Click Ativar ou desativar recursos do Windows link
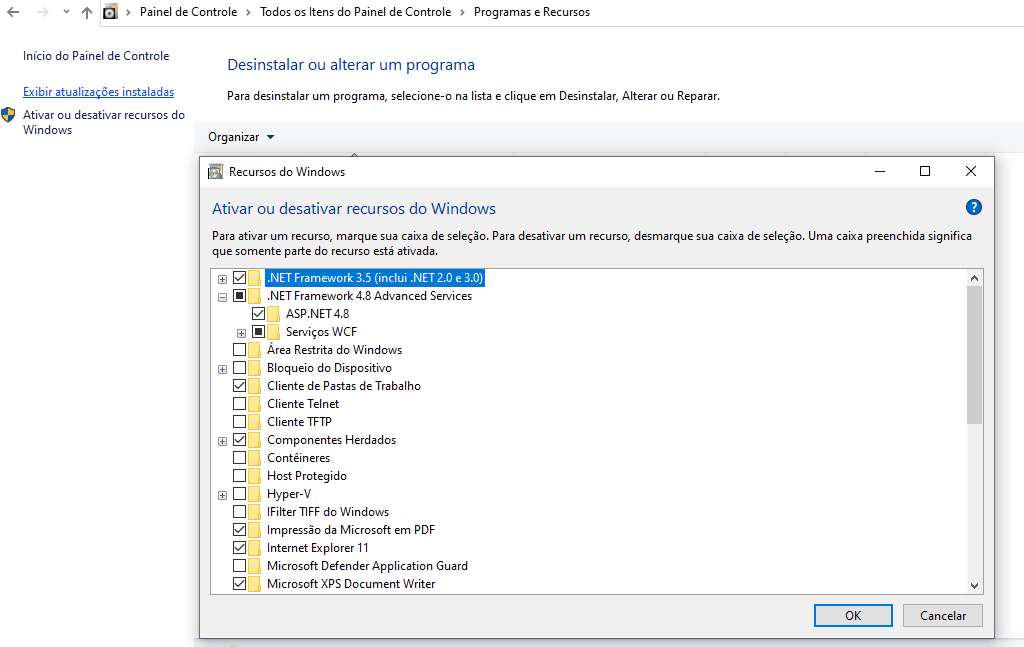 104,122
